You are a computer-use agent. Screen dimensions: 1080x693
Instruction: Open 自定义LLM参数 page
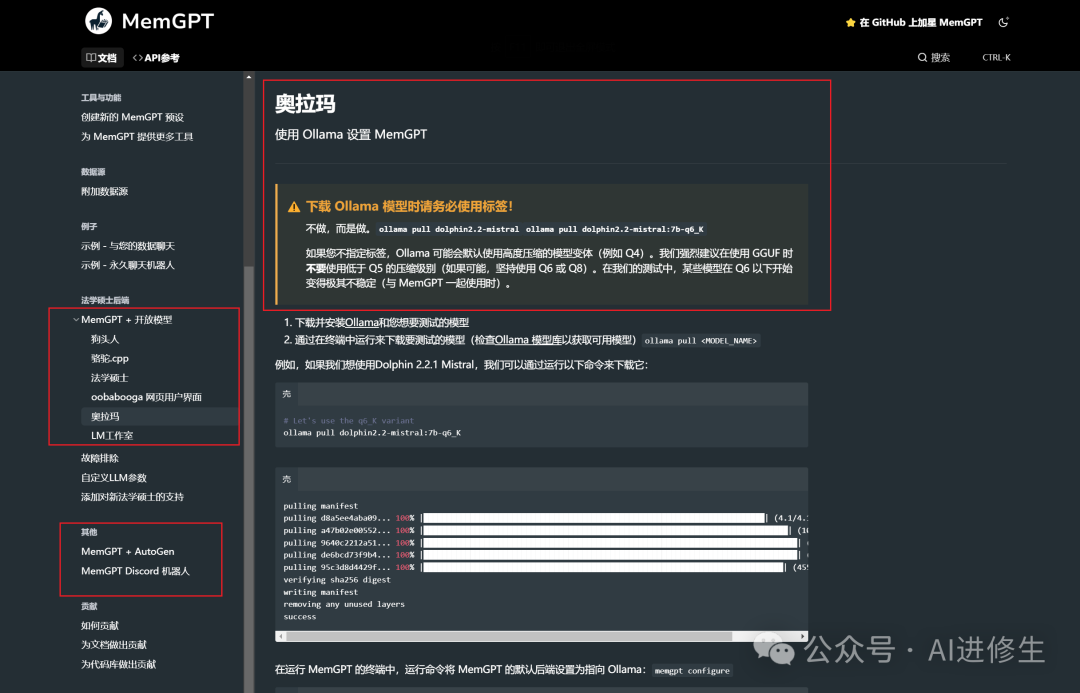114,477
